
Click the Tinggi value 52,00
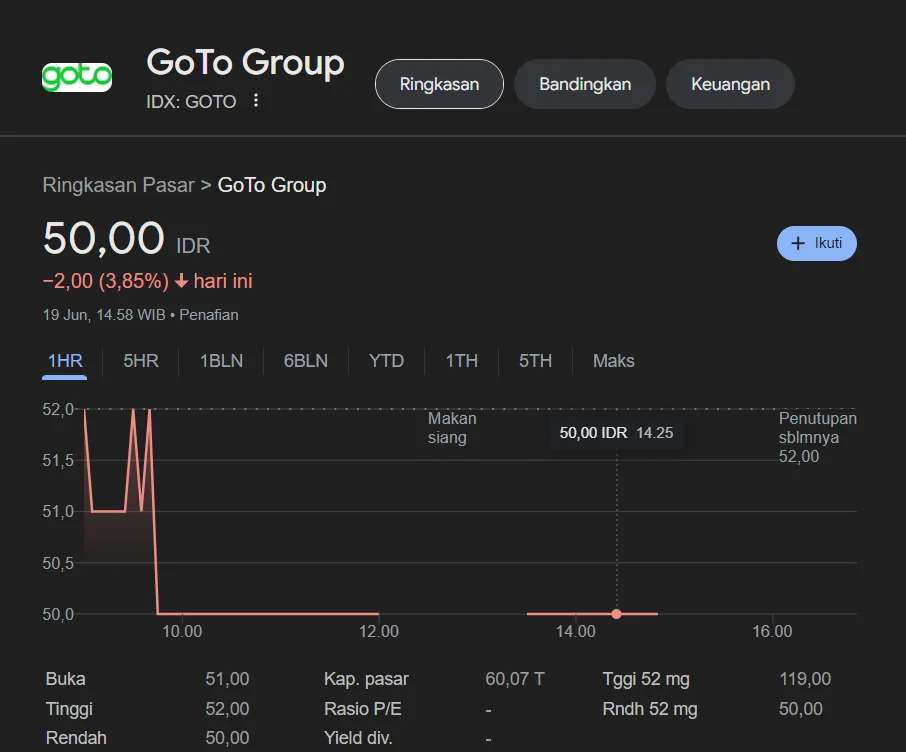click(x=227, y=709)
